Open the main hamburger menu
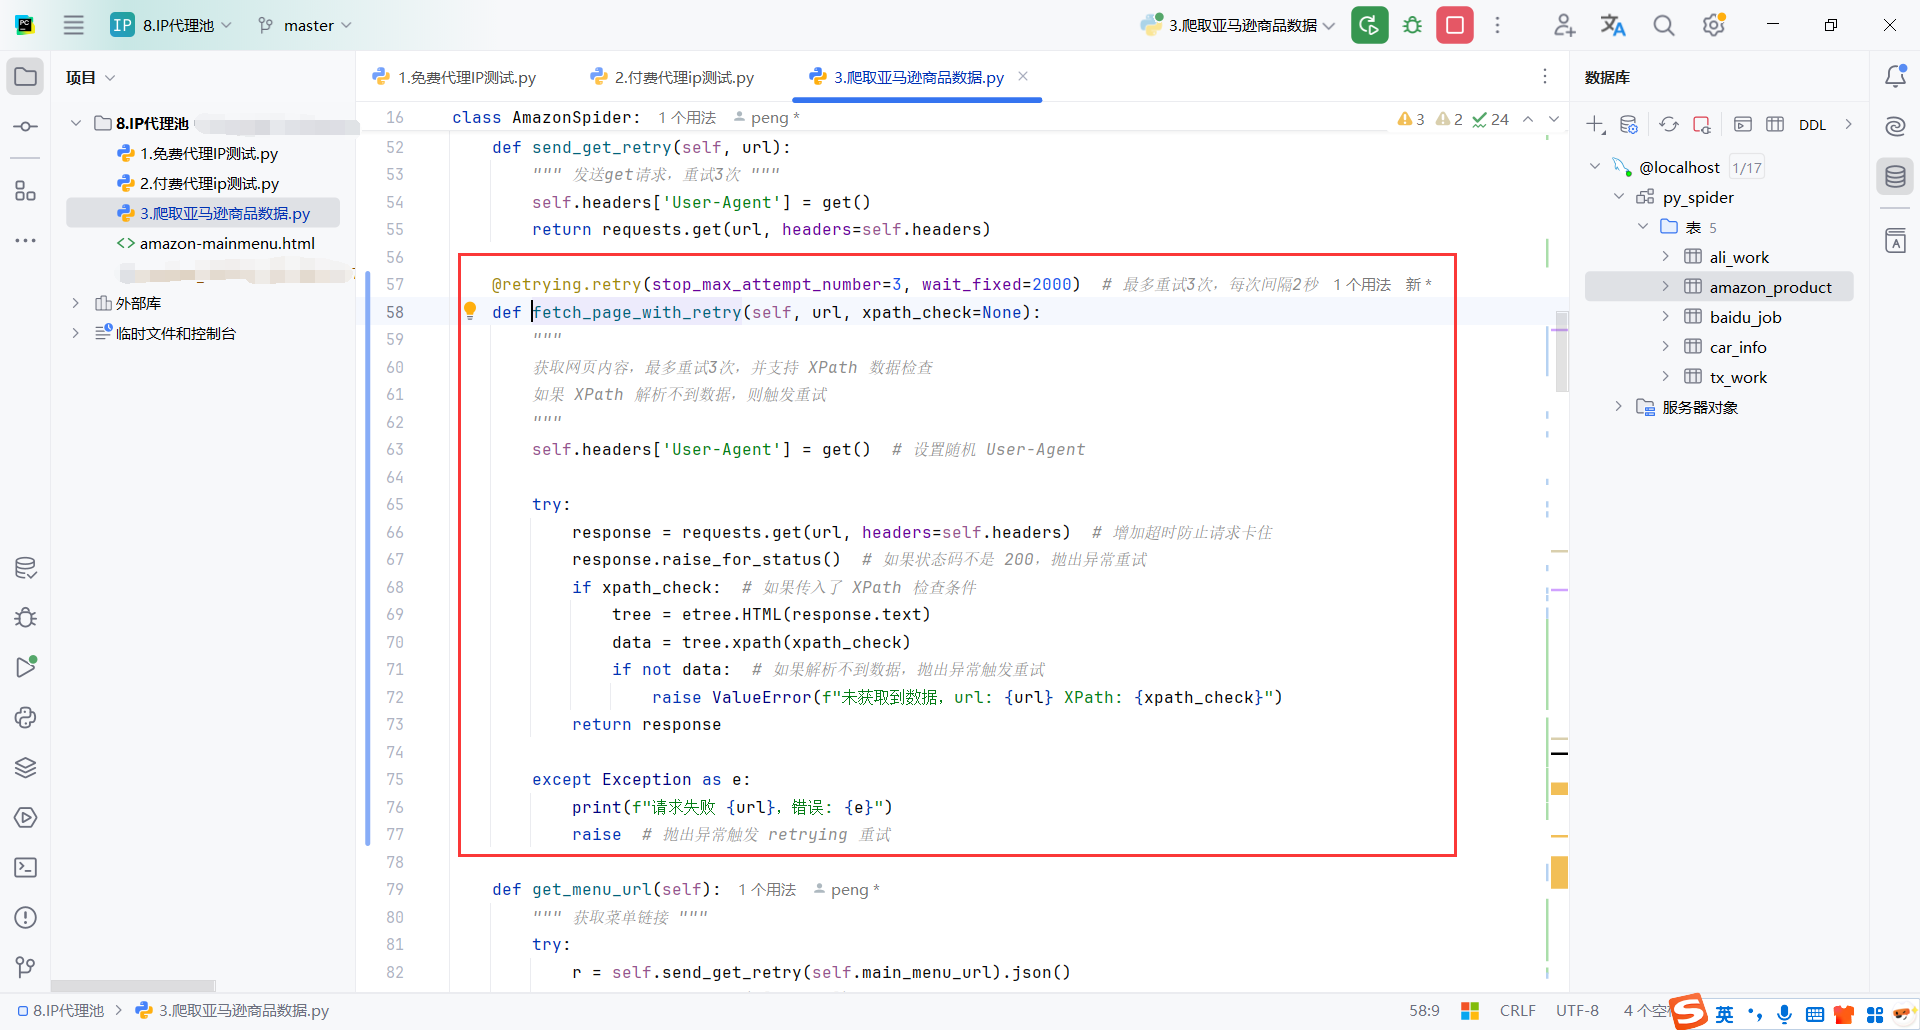Image resolution: width=1920 pixels, height=1030 pixels. click(73, 25)
